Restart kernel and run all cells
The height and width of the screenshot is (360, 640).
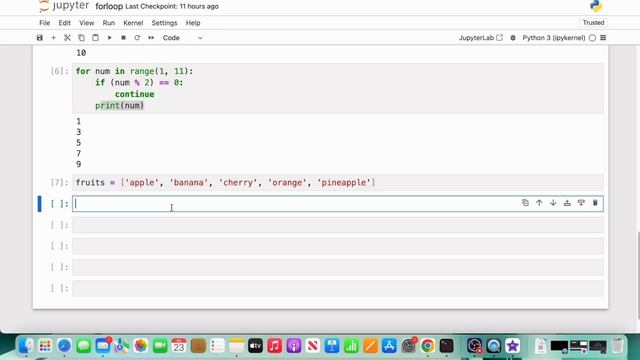point(151,38)
